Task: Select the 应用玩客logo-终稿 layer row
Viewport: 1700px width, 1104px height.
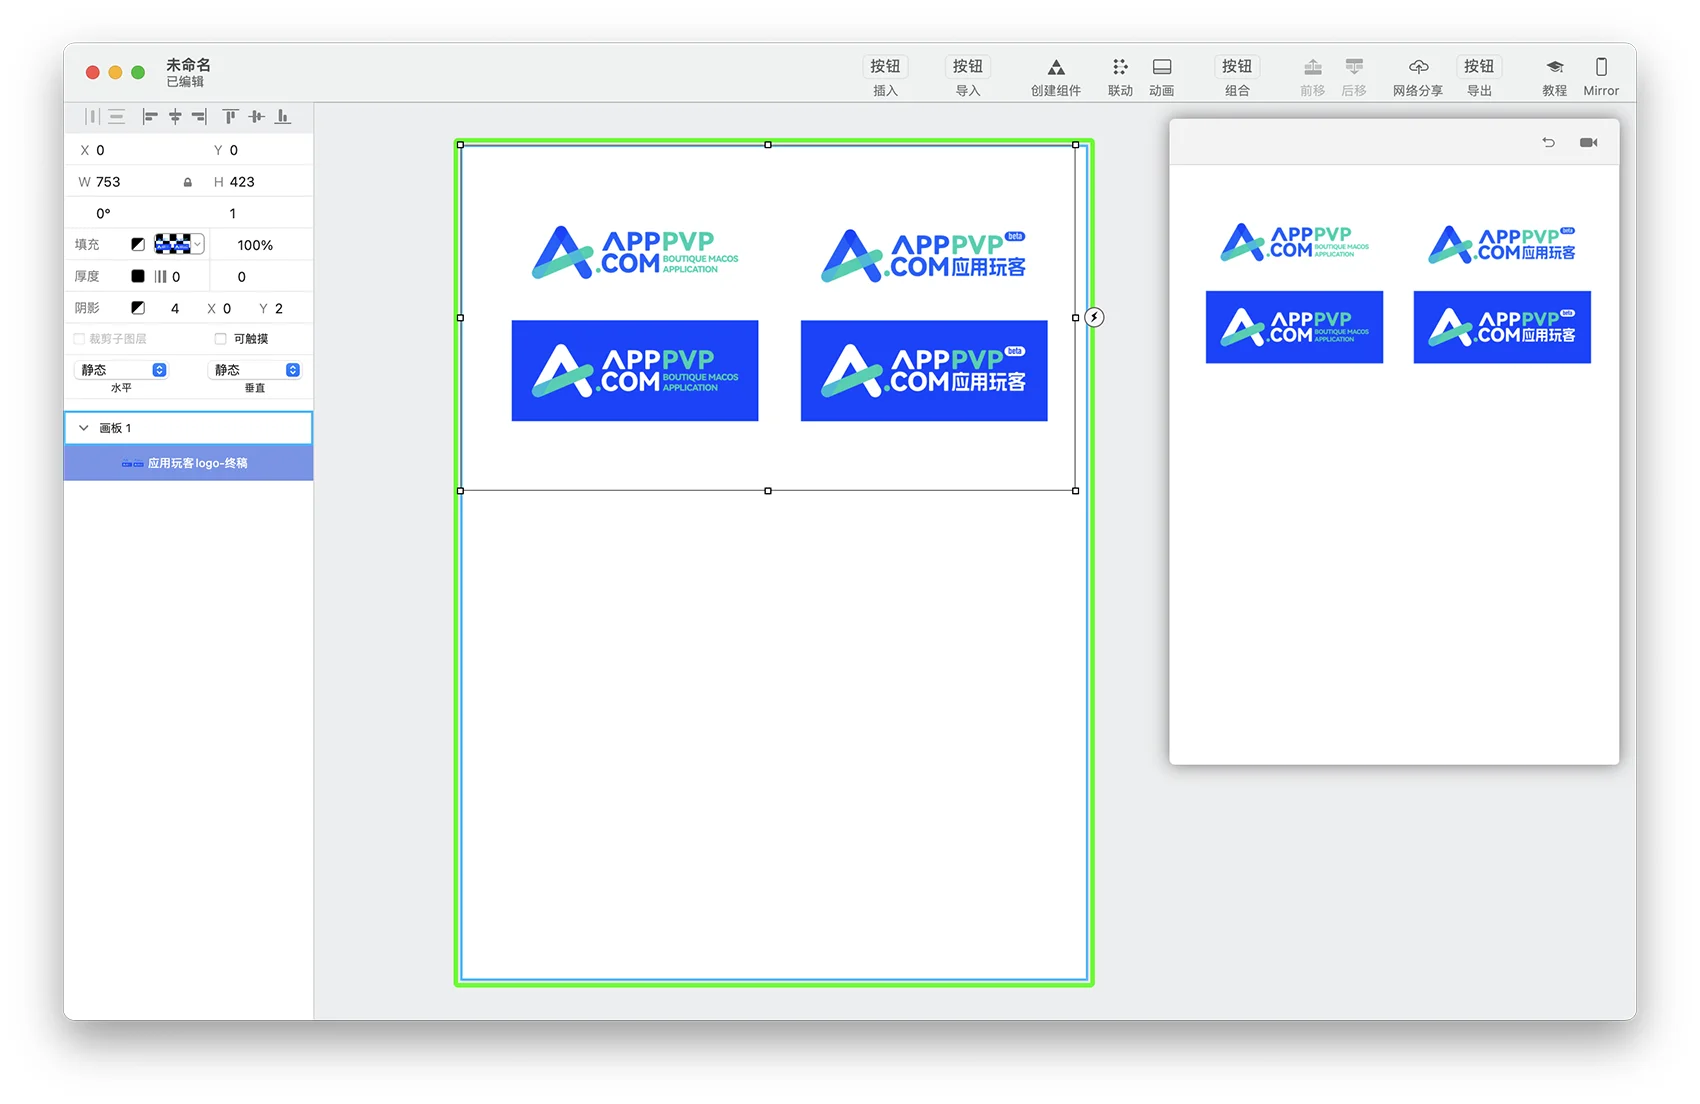Action: [x=189, y=463]
